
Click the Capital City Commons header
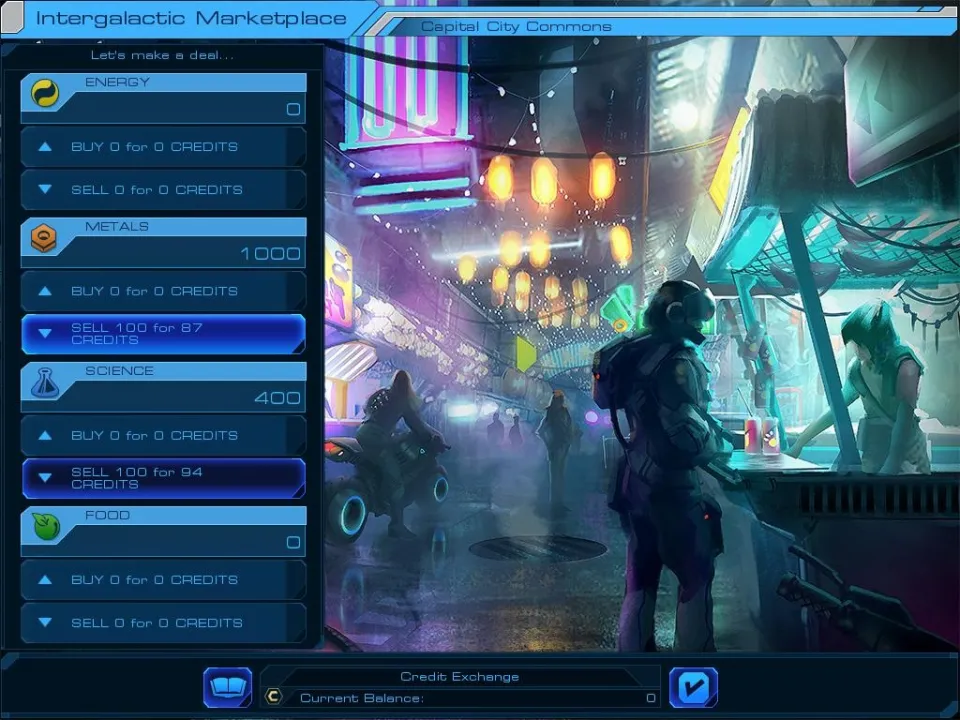tap(516, 26)
